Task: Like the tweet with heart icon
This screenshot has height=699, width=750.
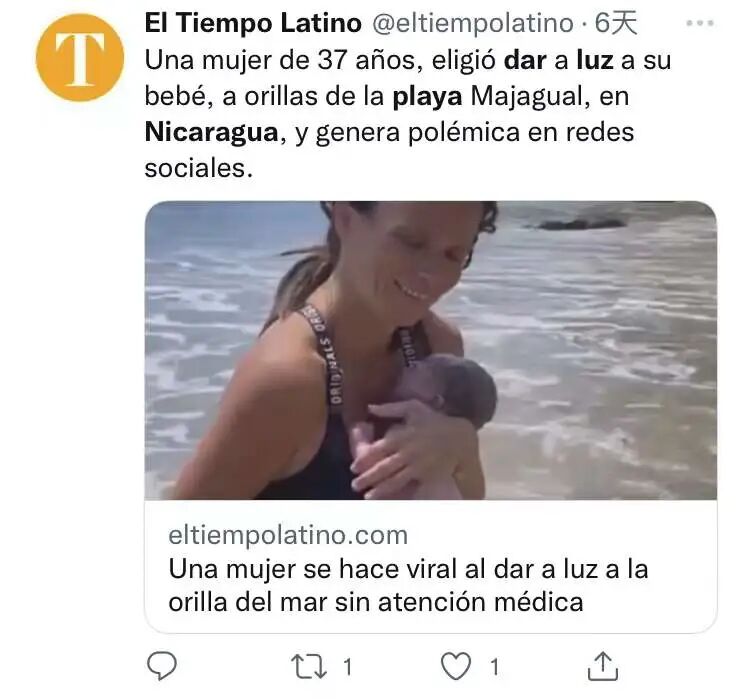Action: 455,666
